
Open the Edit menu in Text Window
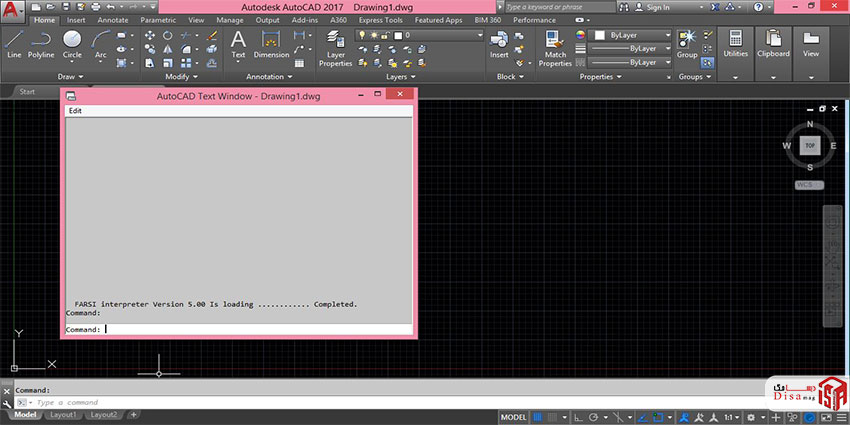point(75,111)
